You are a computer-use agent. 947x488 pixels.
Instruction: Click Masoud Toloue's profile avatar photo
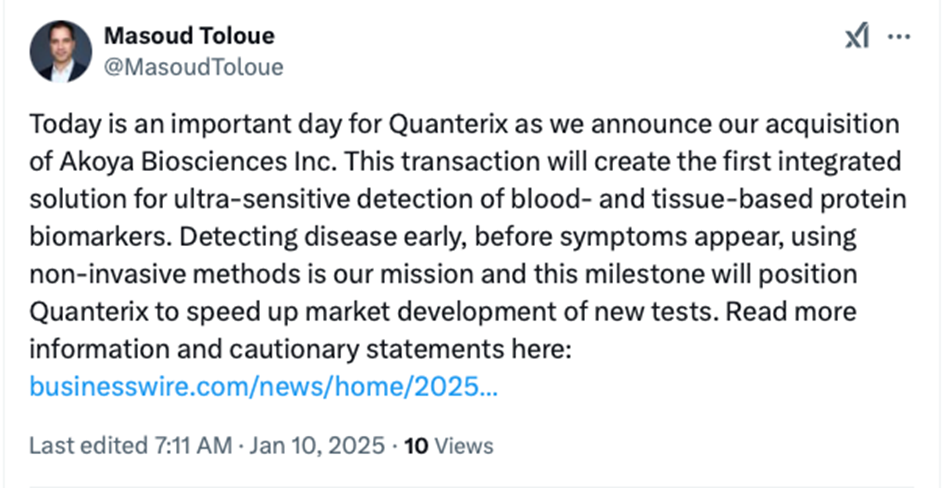(61, 52)
